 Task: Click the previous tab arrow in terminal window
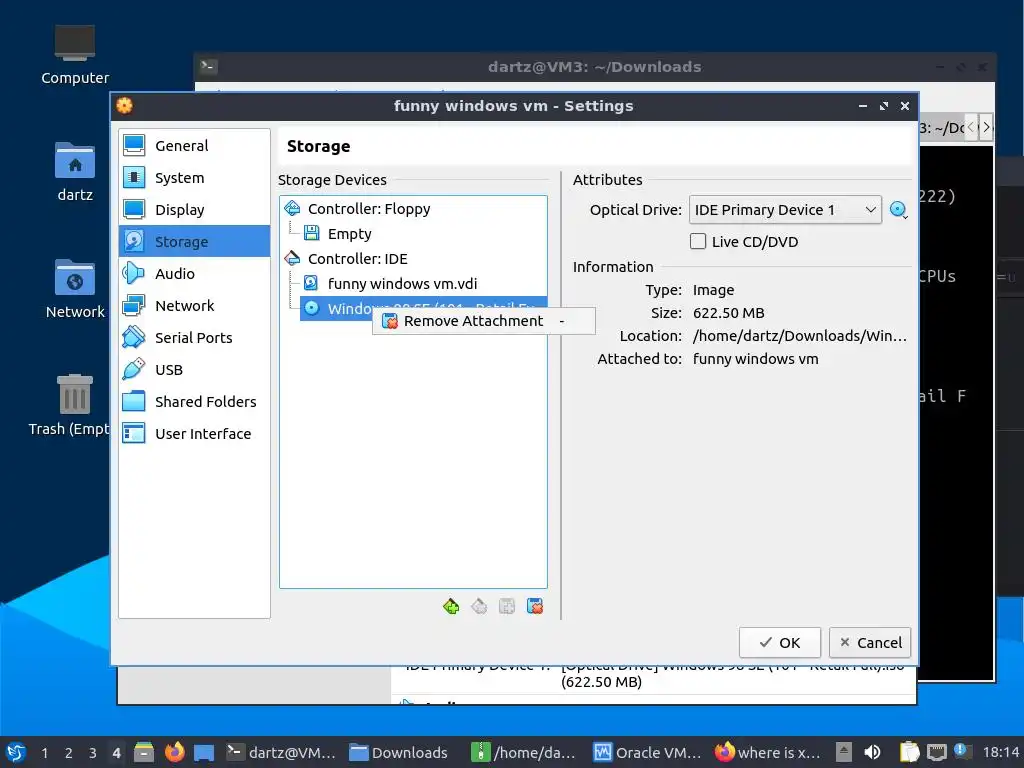coord(971,127)
